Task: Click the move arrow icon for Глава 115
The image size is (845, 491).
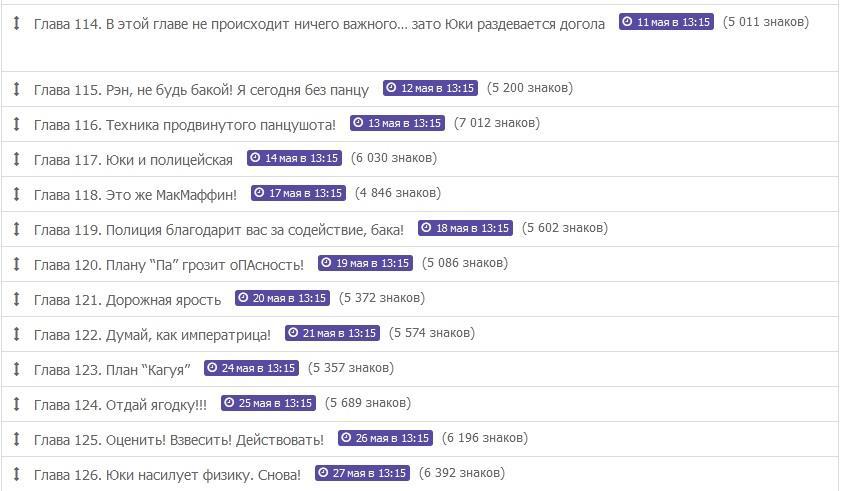Action: tap(16, 89)
